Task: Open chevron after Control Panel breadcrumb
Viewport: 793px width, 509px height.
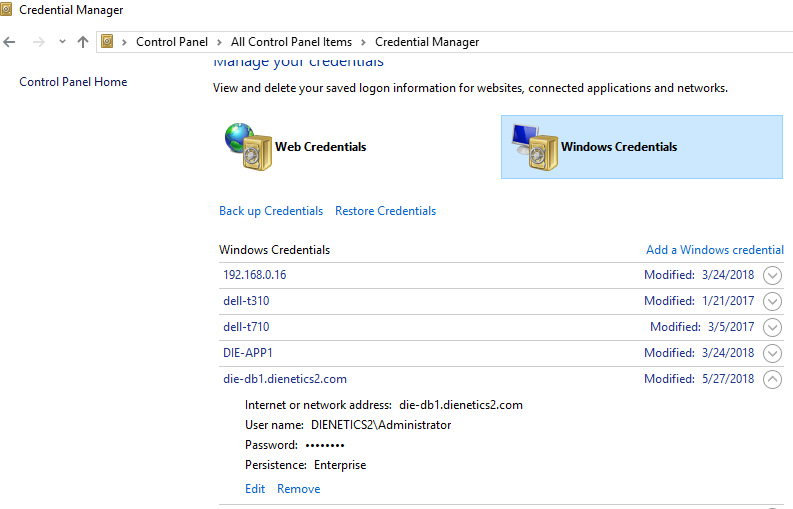Action: point(219,43)
